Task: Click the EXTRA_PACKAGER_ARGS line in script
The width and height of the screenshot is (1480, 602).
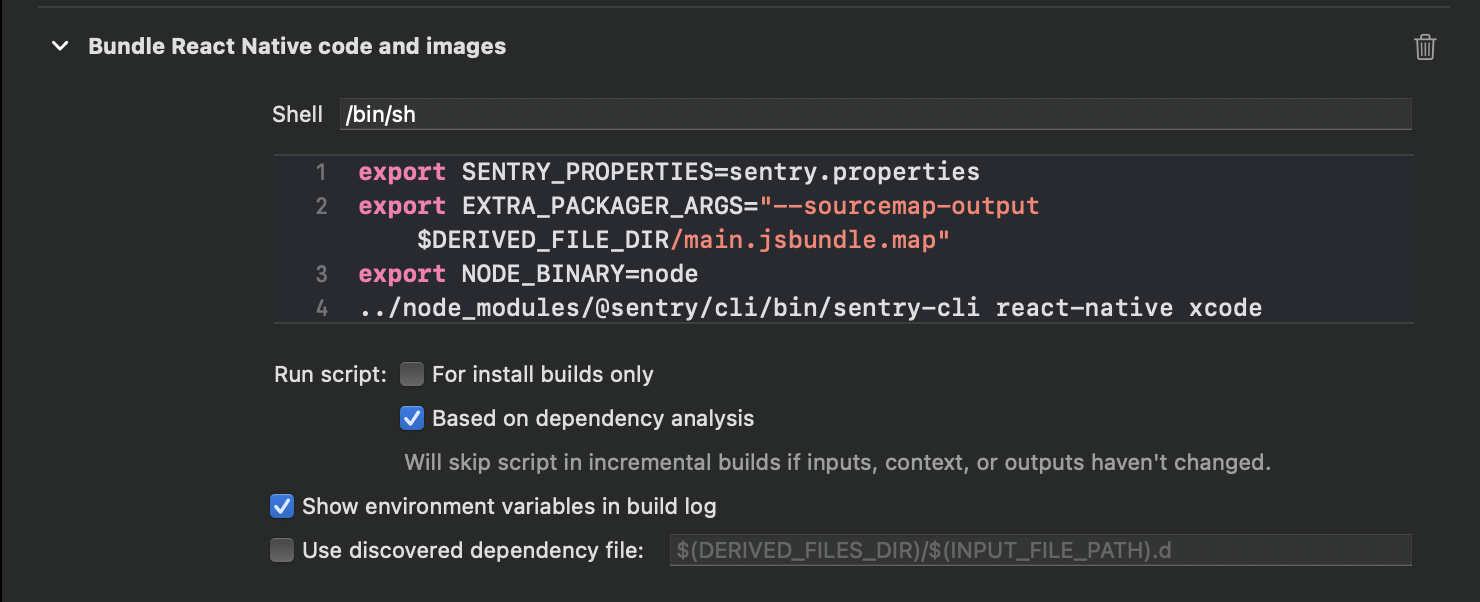Action: (699, 206)
